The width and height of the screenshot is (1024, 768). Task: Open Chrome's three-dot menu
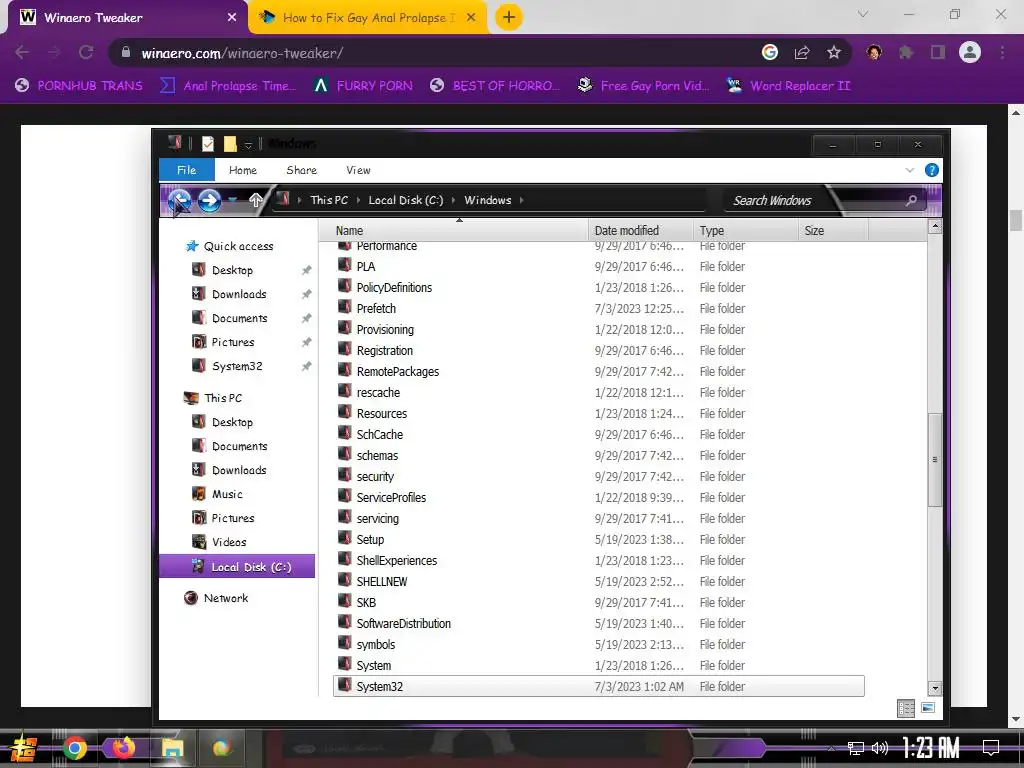[x=1002, y=52]
